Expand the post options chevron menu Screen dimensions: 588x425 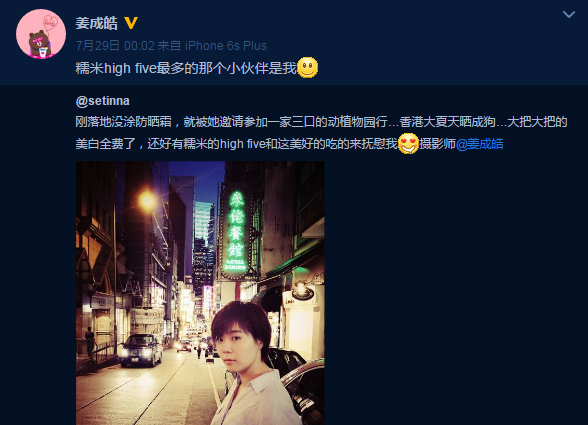click(569, 15)
